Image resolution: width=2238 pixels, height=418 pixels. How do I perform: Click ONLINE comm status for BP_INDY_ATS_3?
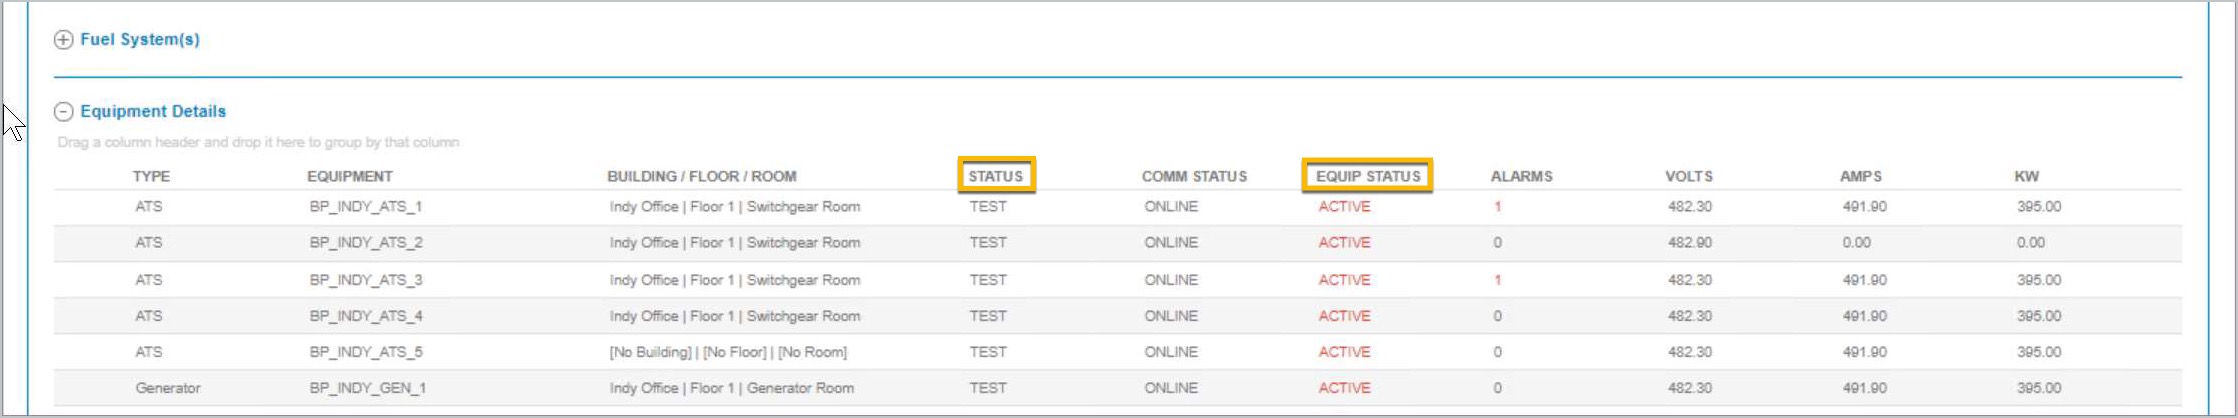tap(1171, 280)
